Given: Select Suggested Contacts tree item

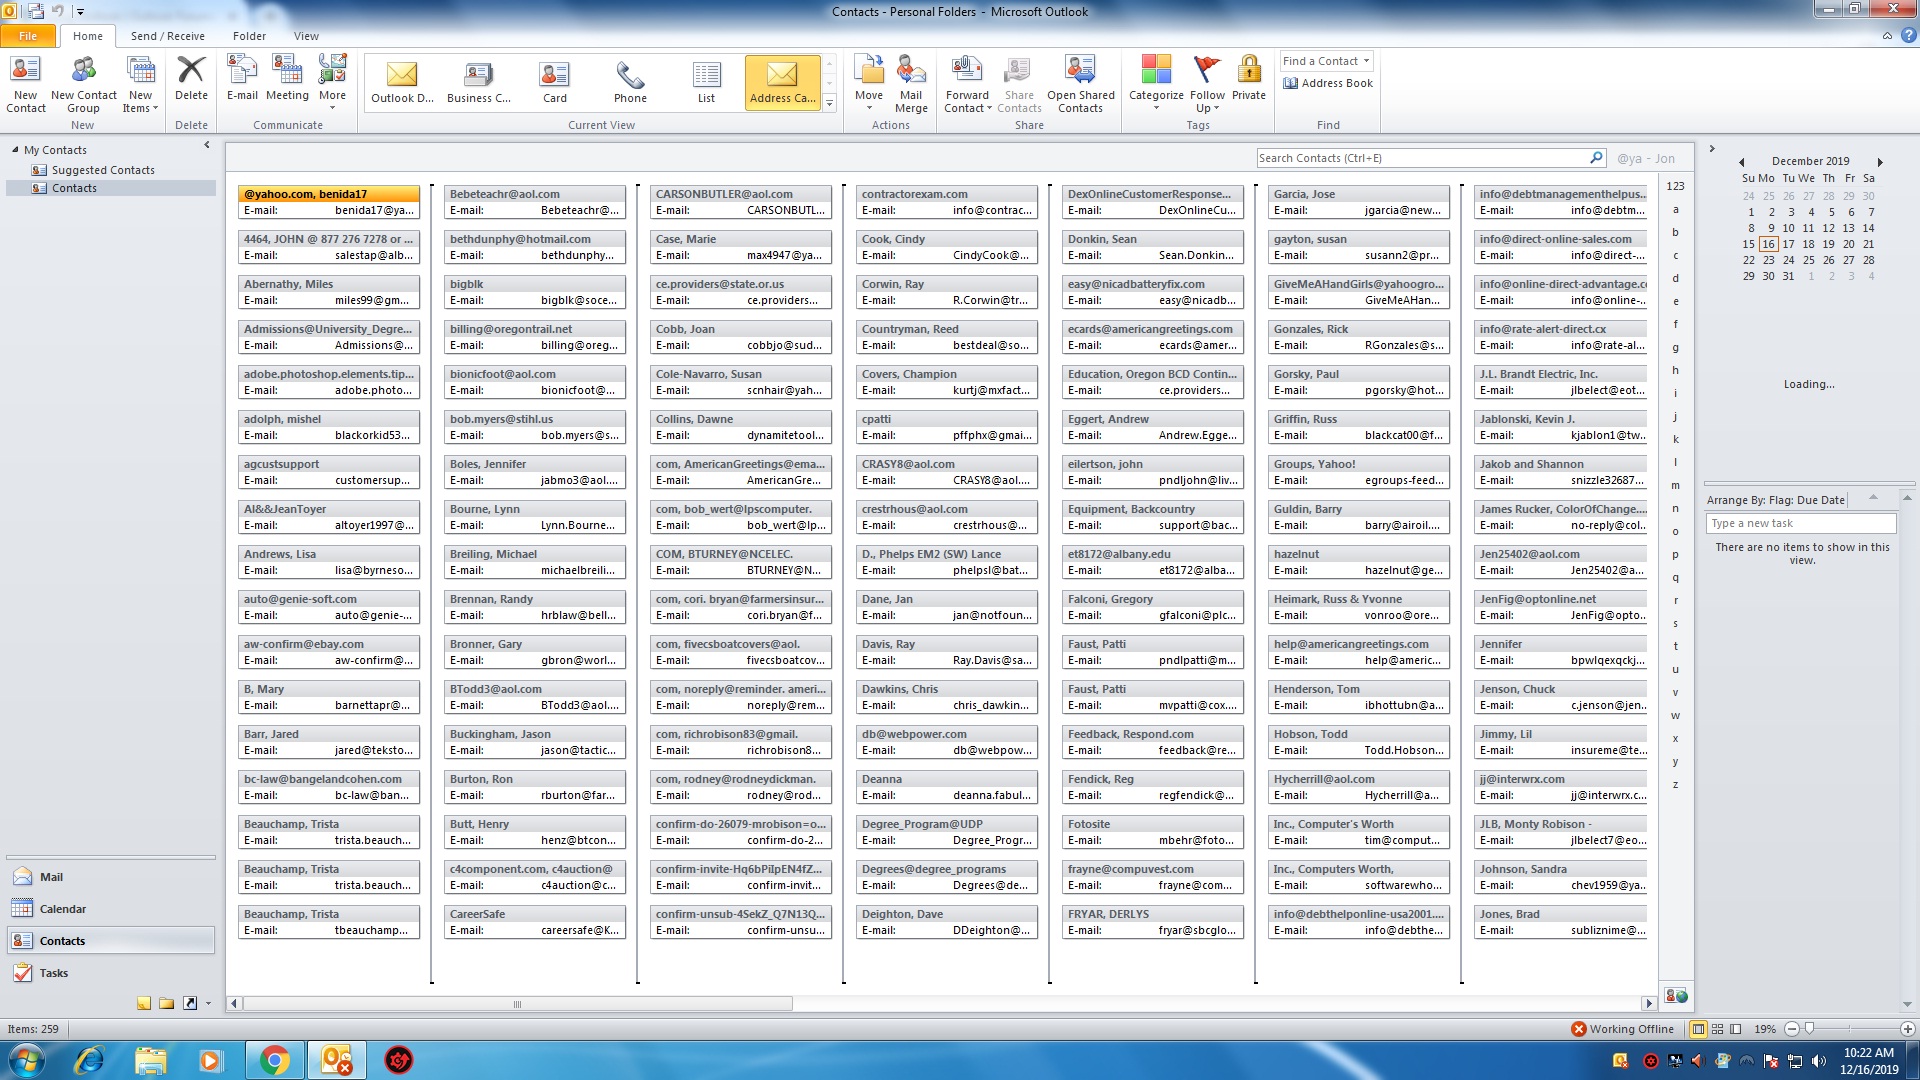Looking at the screenshot, I should coord(104,169).
